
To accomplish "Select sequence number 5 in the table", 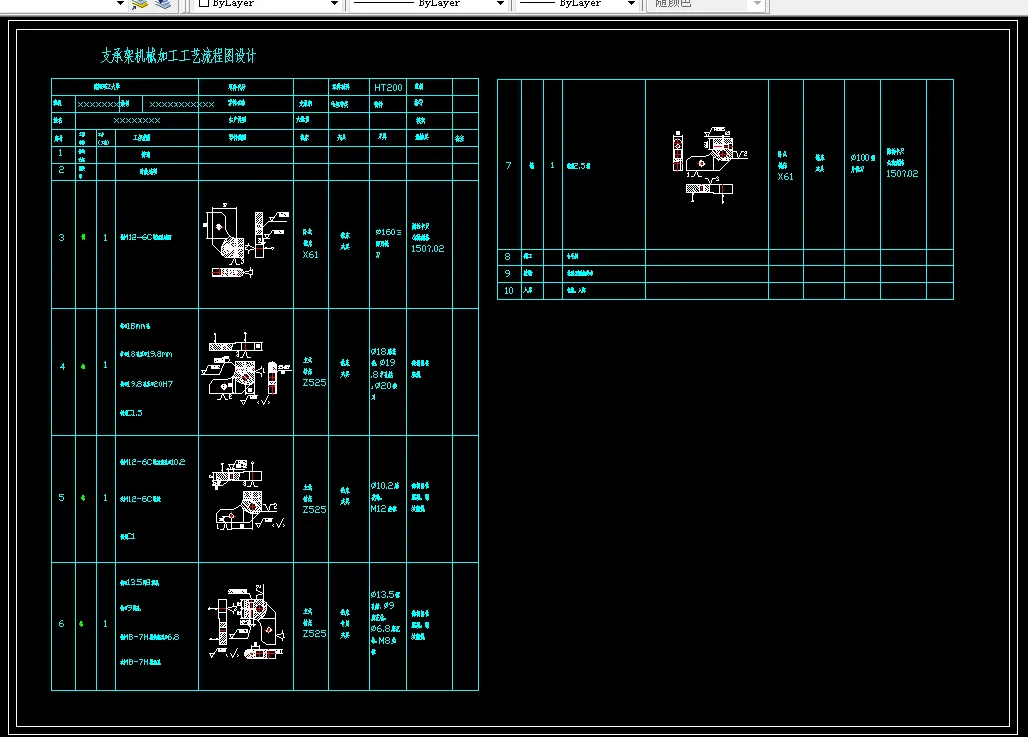I will coord(62,498).
